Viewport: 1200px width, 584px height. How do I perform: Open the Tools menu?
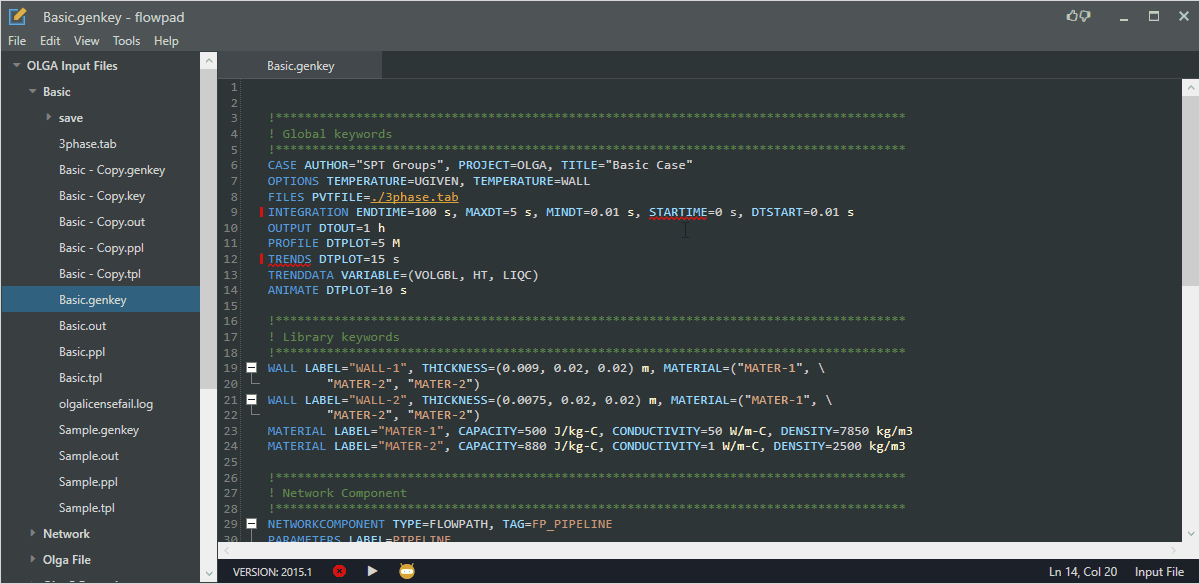pos(126,41)
